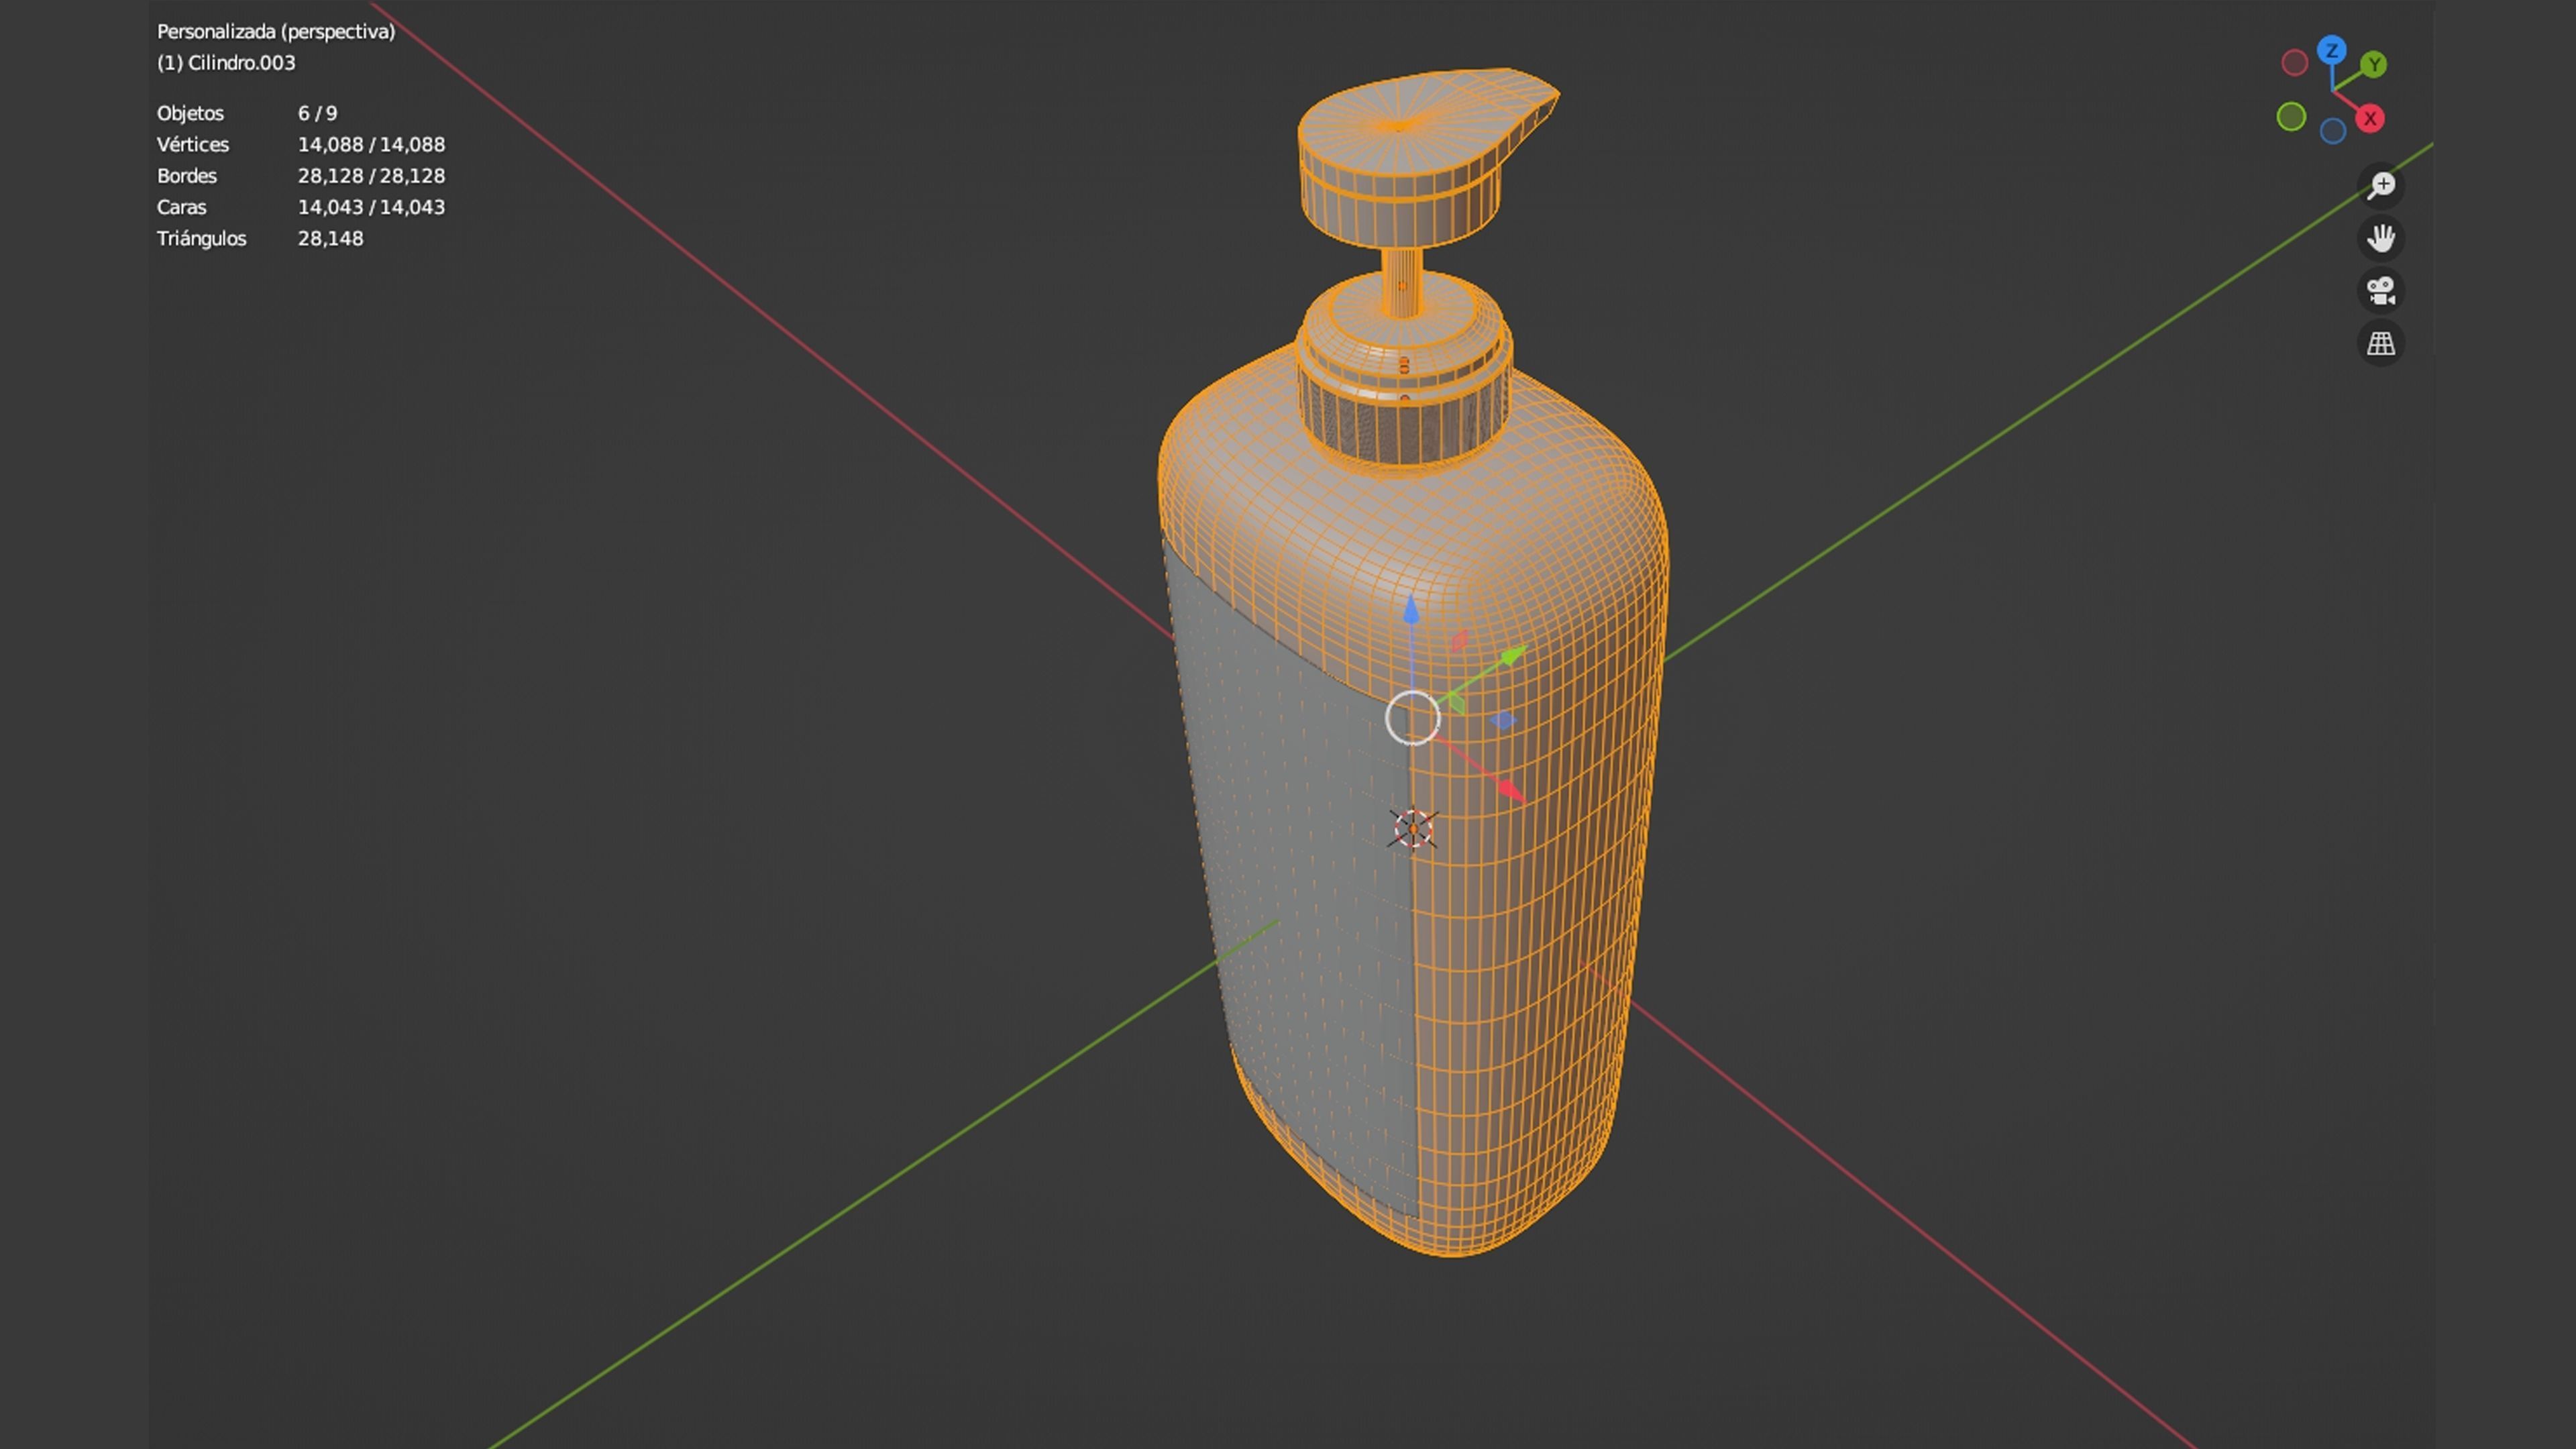Click the 'Vértices' count 14,088 / 14,088
Viewport: 2576px width, 1449px height.
pyautogui.click(x=371, y=144)
